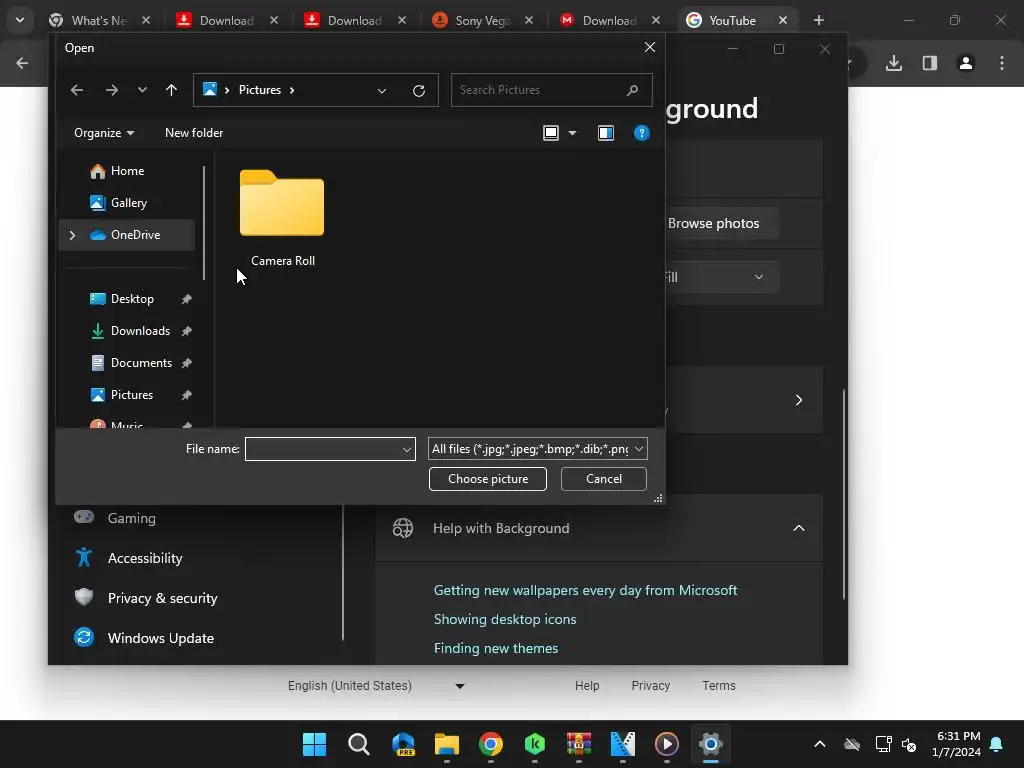Open Chrome profile icon

click(x=965, y=63)
